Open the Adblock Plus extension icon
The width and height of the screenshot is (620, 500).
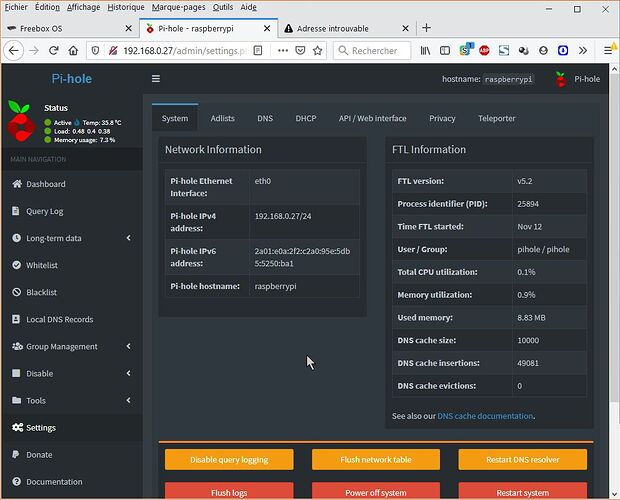(484, 51)
